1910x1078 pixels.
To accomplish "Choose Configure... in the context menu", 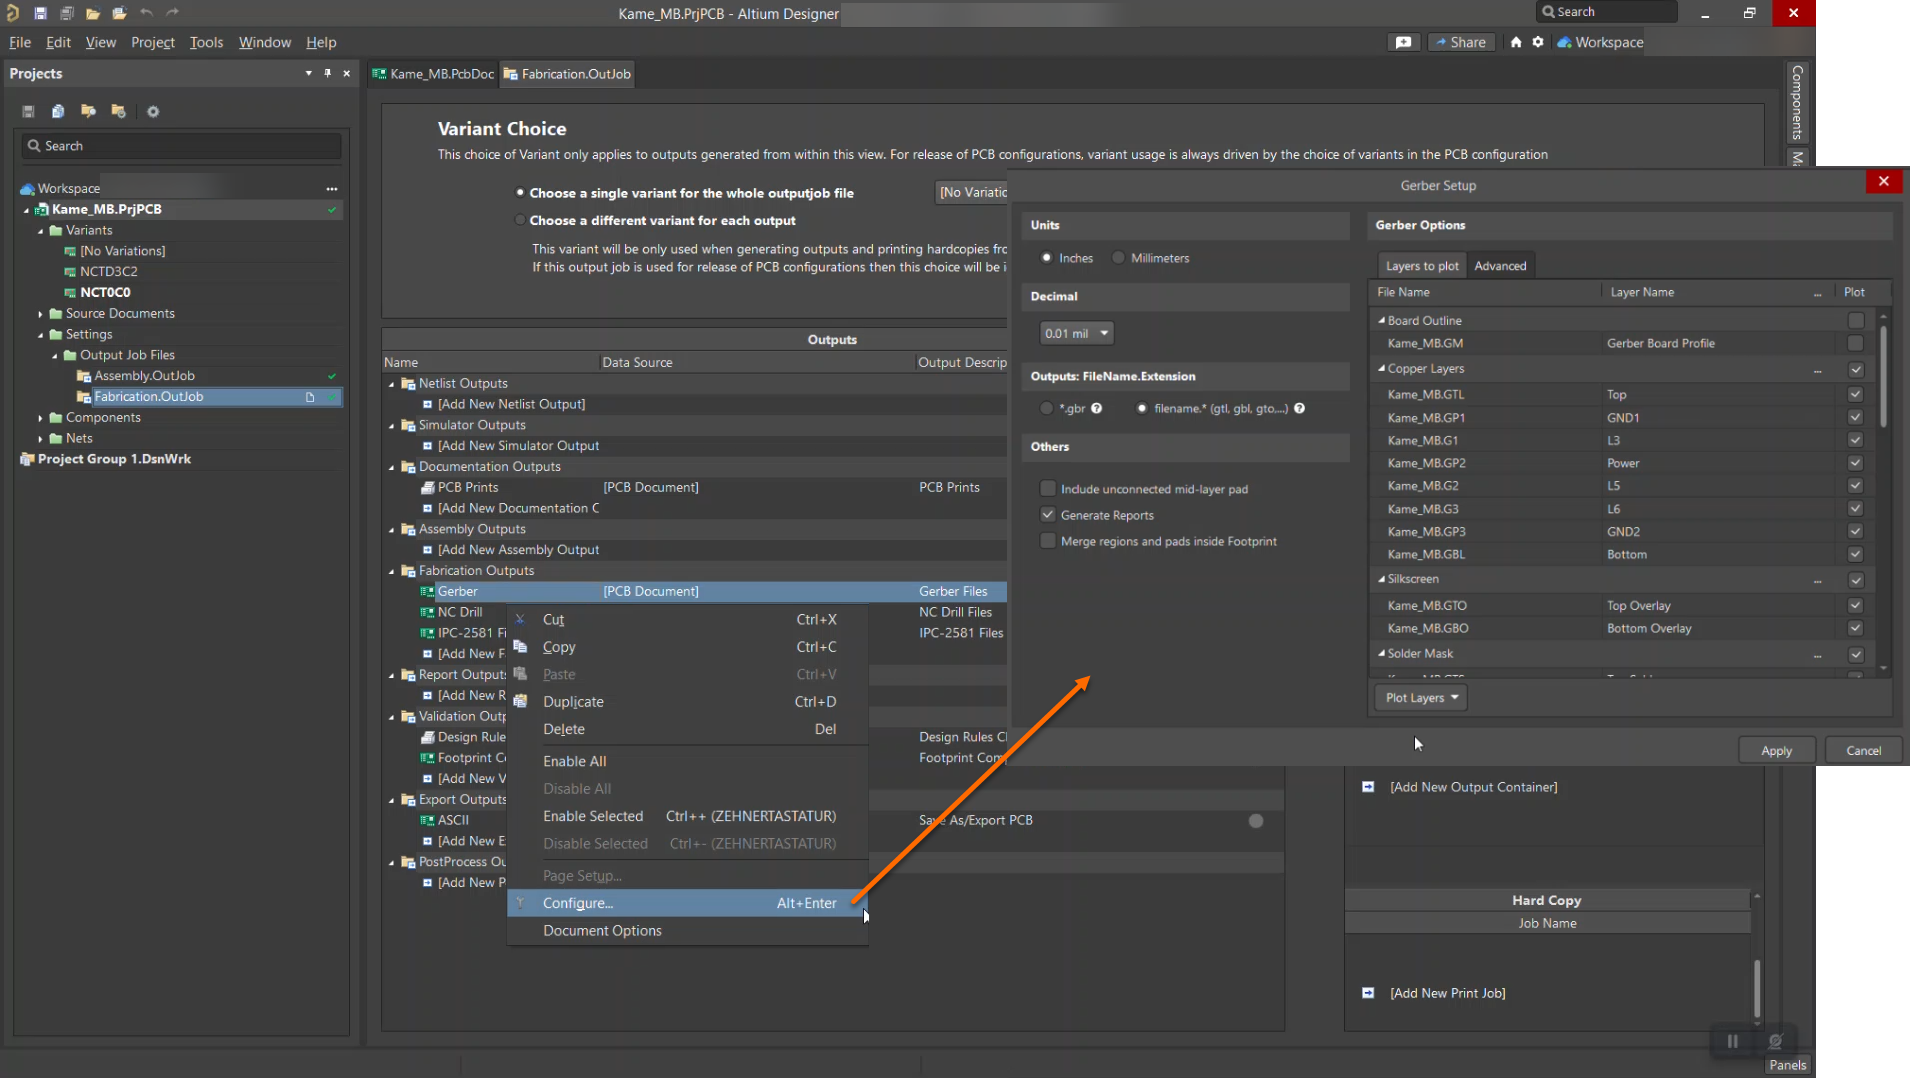I will (x=687, y=903).
